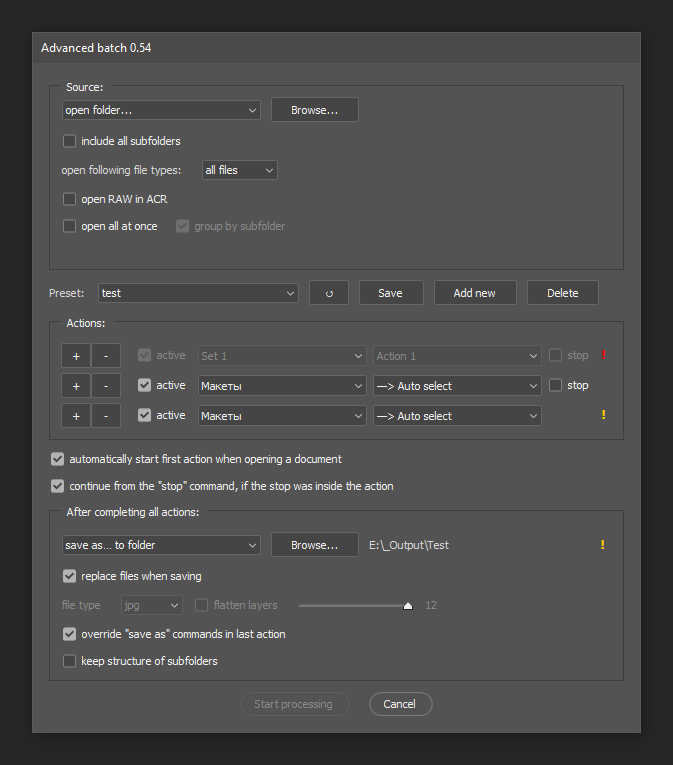Image resolution: width=673 pixels, height=765 pixels.
Task: Open the Preset 'test' dropdown
Action: click(x=198, y=293)
